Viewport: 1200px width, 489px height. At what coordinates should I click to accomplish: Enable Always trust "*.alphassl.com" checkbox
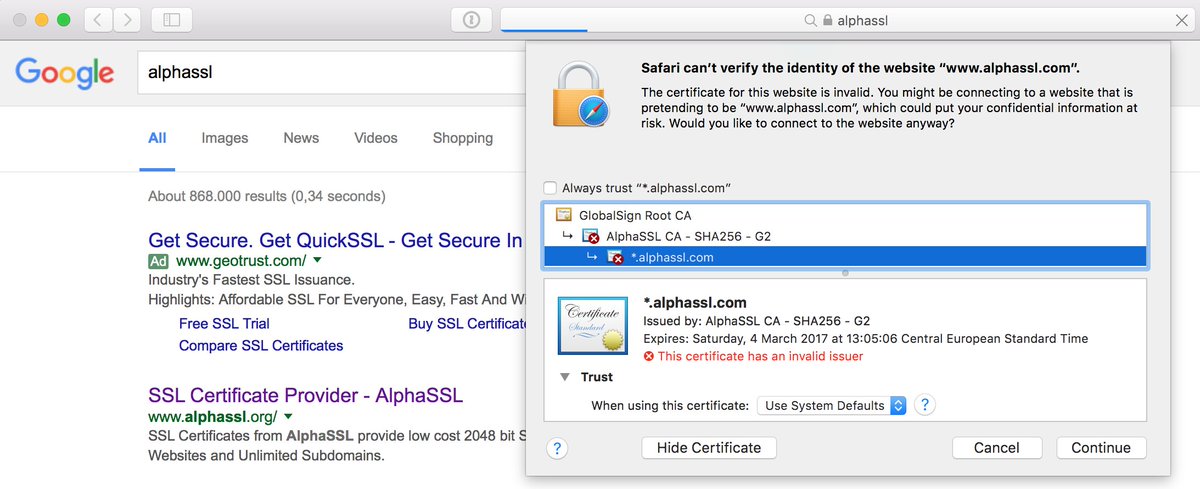click(550, 188)
